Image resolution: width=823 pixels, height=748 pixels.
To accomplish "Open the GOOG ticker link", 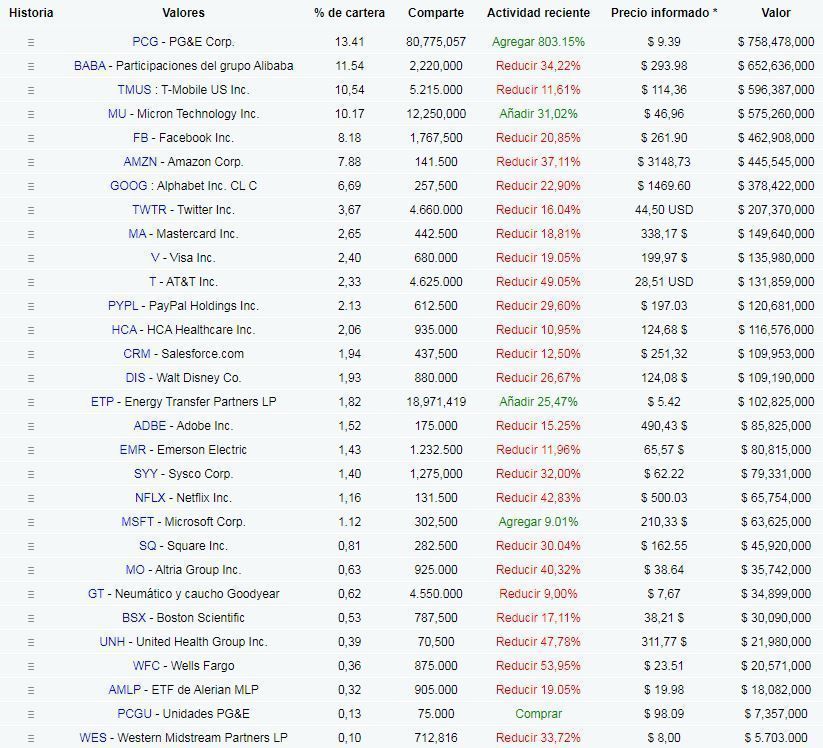I will pos(129,186).
